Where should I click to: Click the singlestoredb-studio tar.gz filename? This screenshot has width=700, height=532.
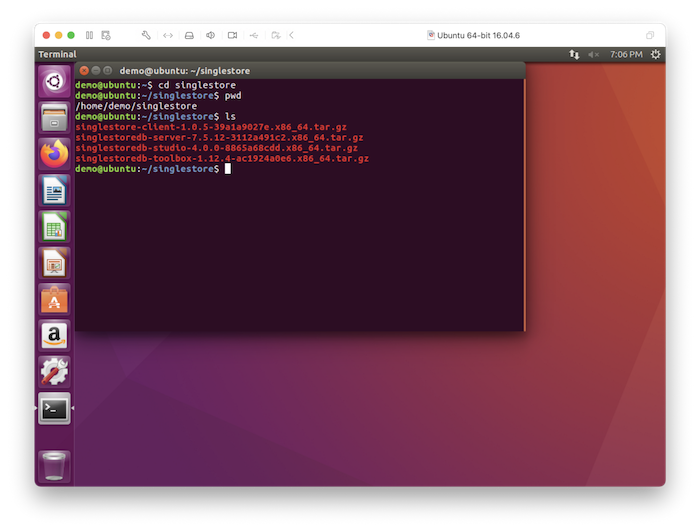pos(217,148)
